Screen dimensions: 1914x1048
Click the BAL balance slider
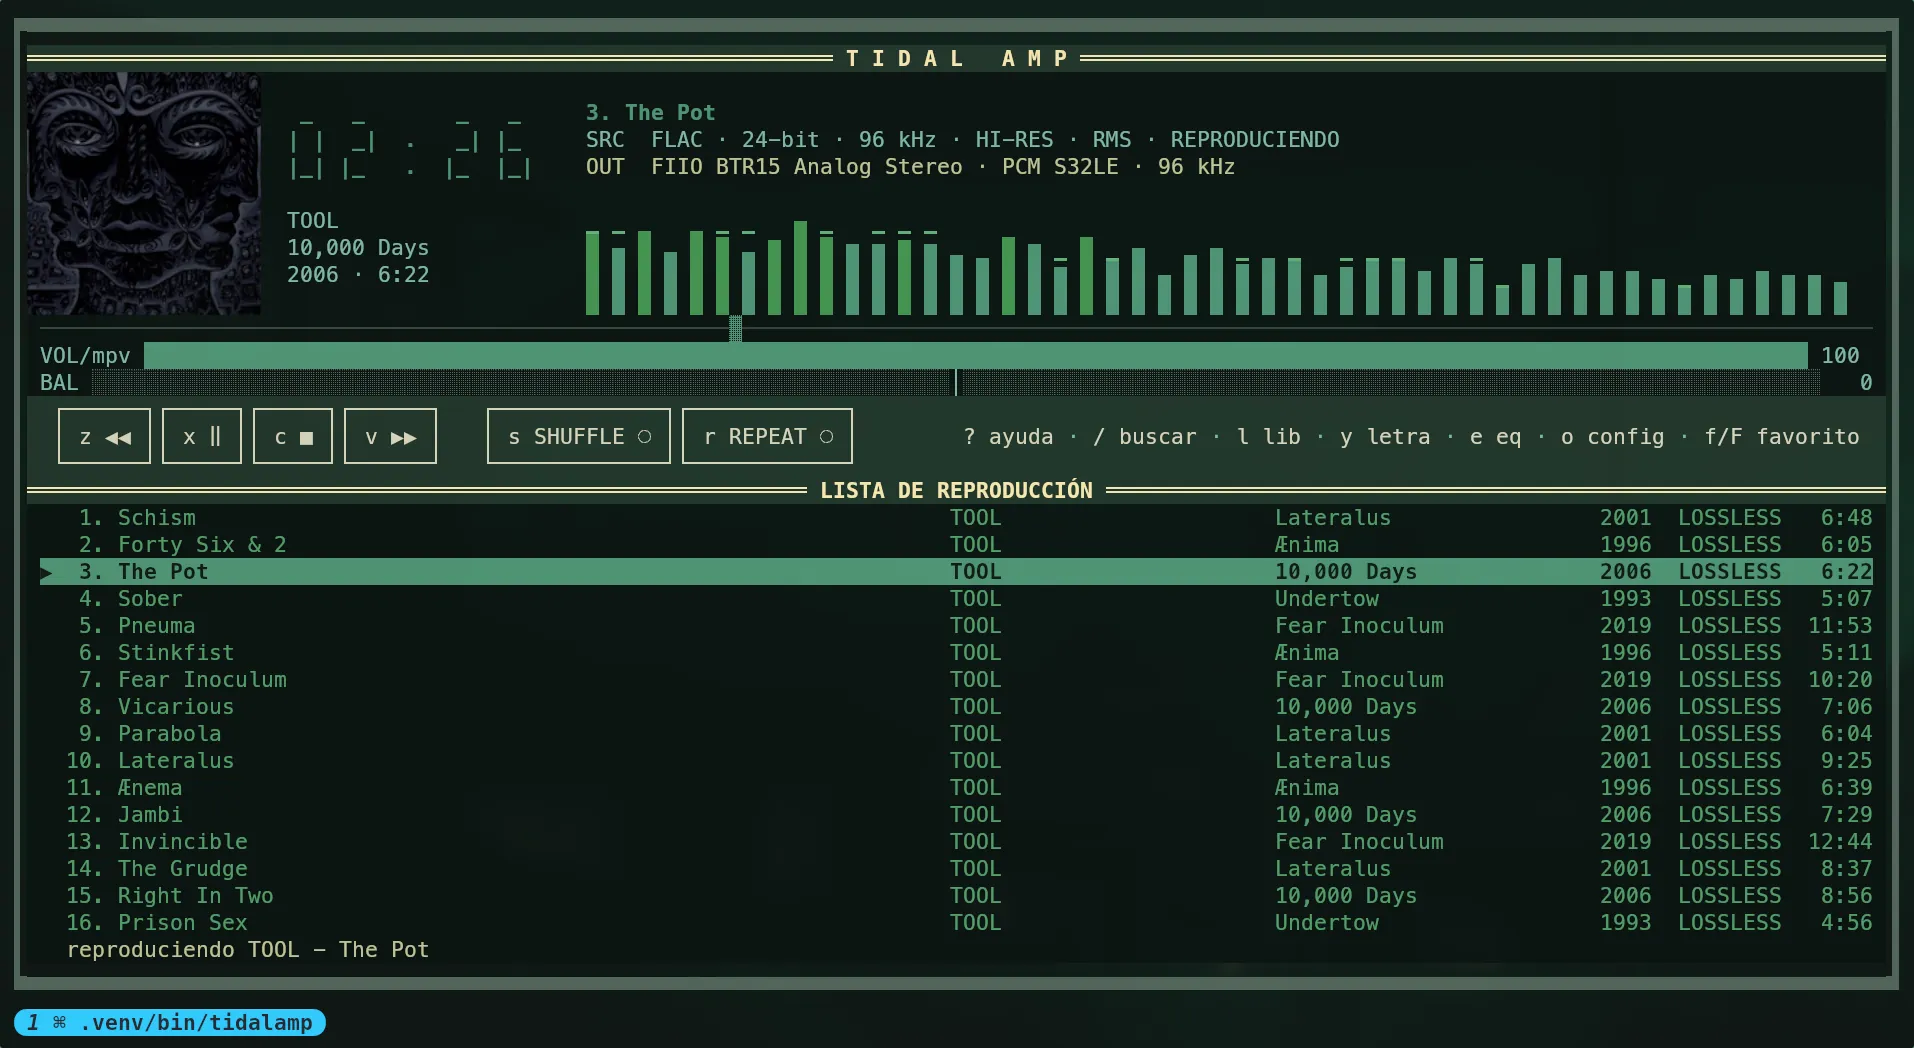pyautogui.click(x=955, y=382)
